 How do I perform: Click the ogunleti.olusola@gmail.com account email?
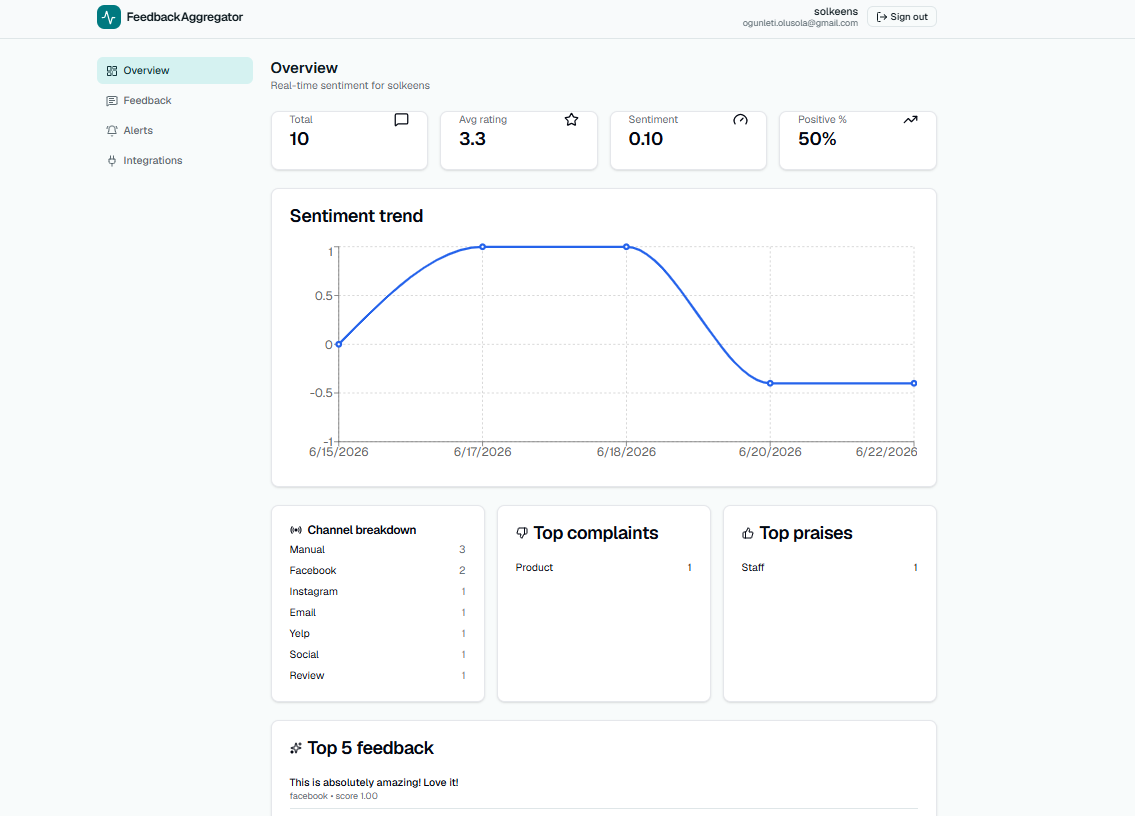click(x=800, y=23)
